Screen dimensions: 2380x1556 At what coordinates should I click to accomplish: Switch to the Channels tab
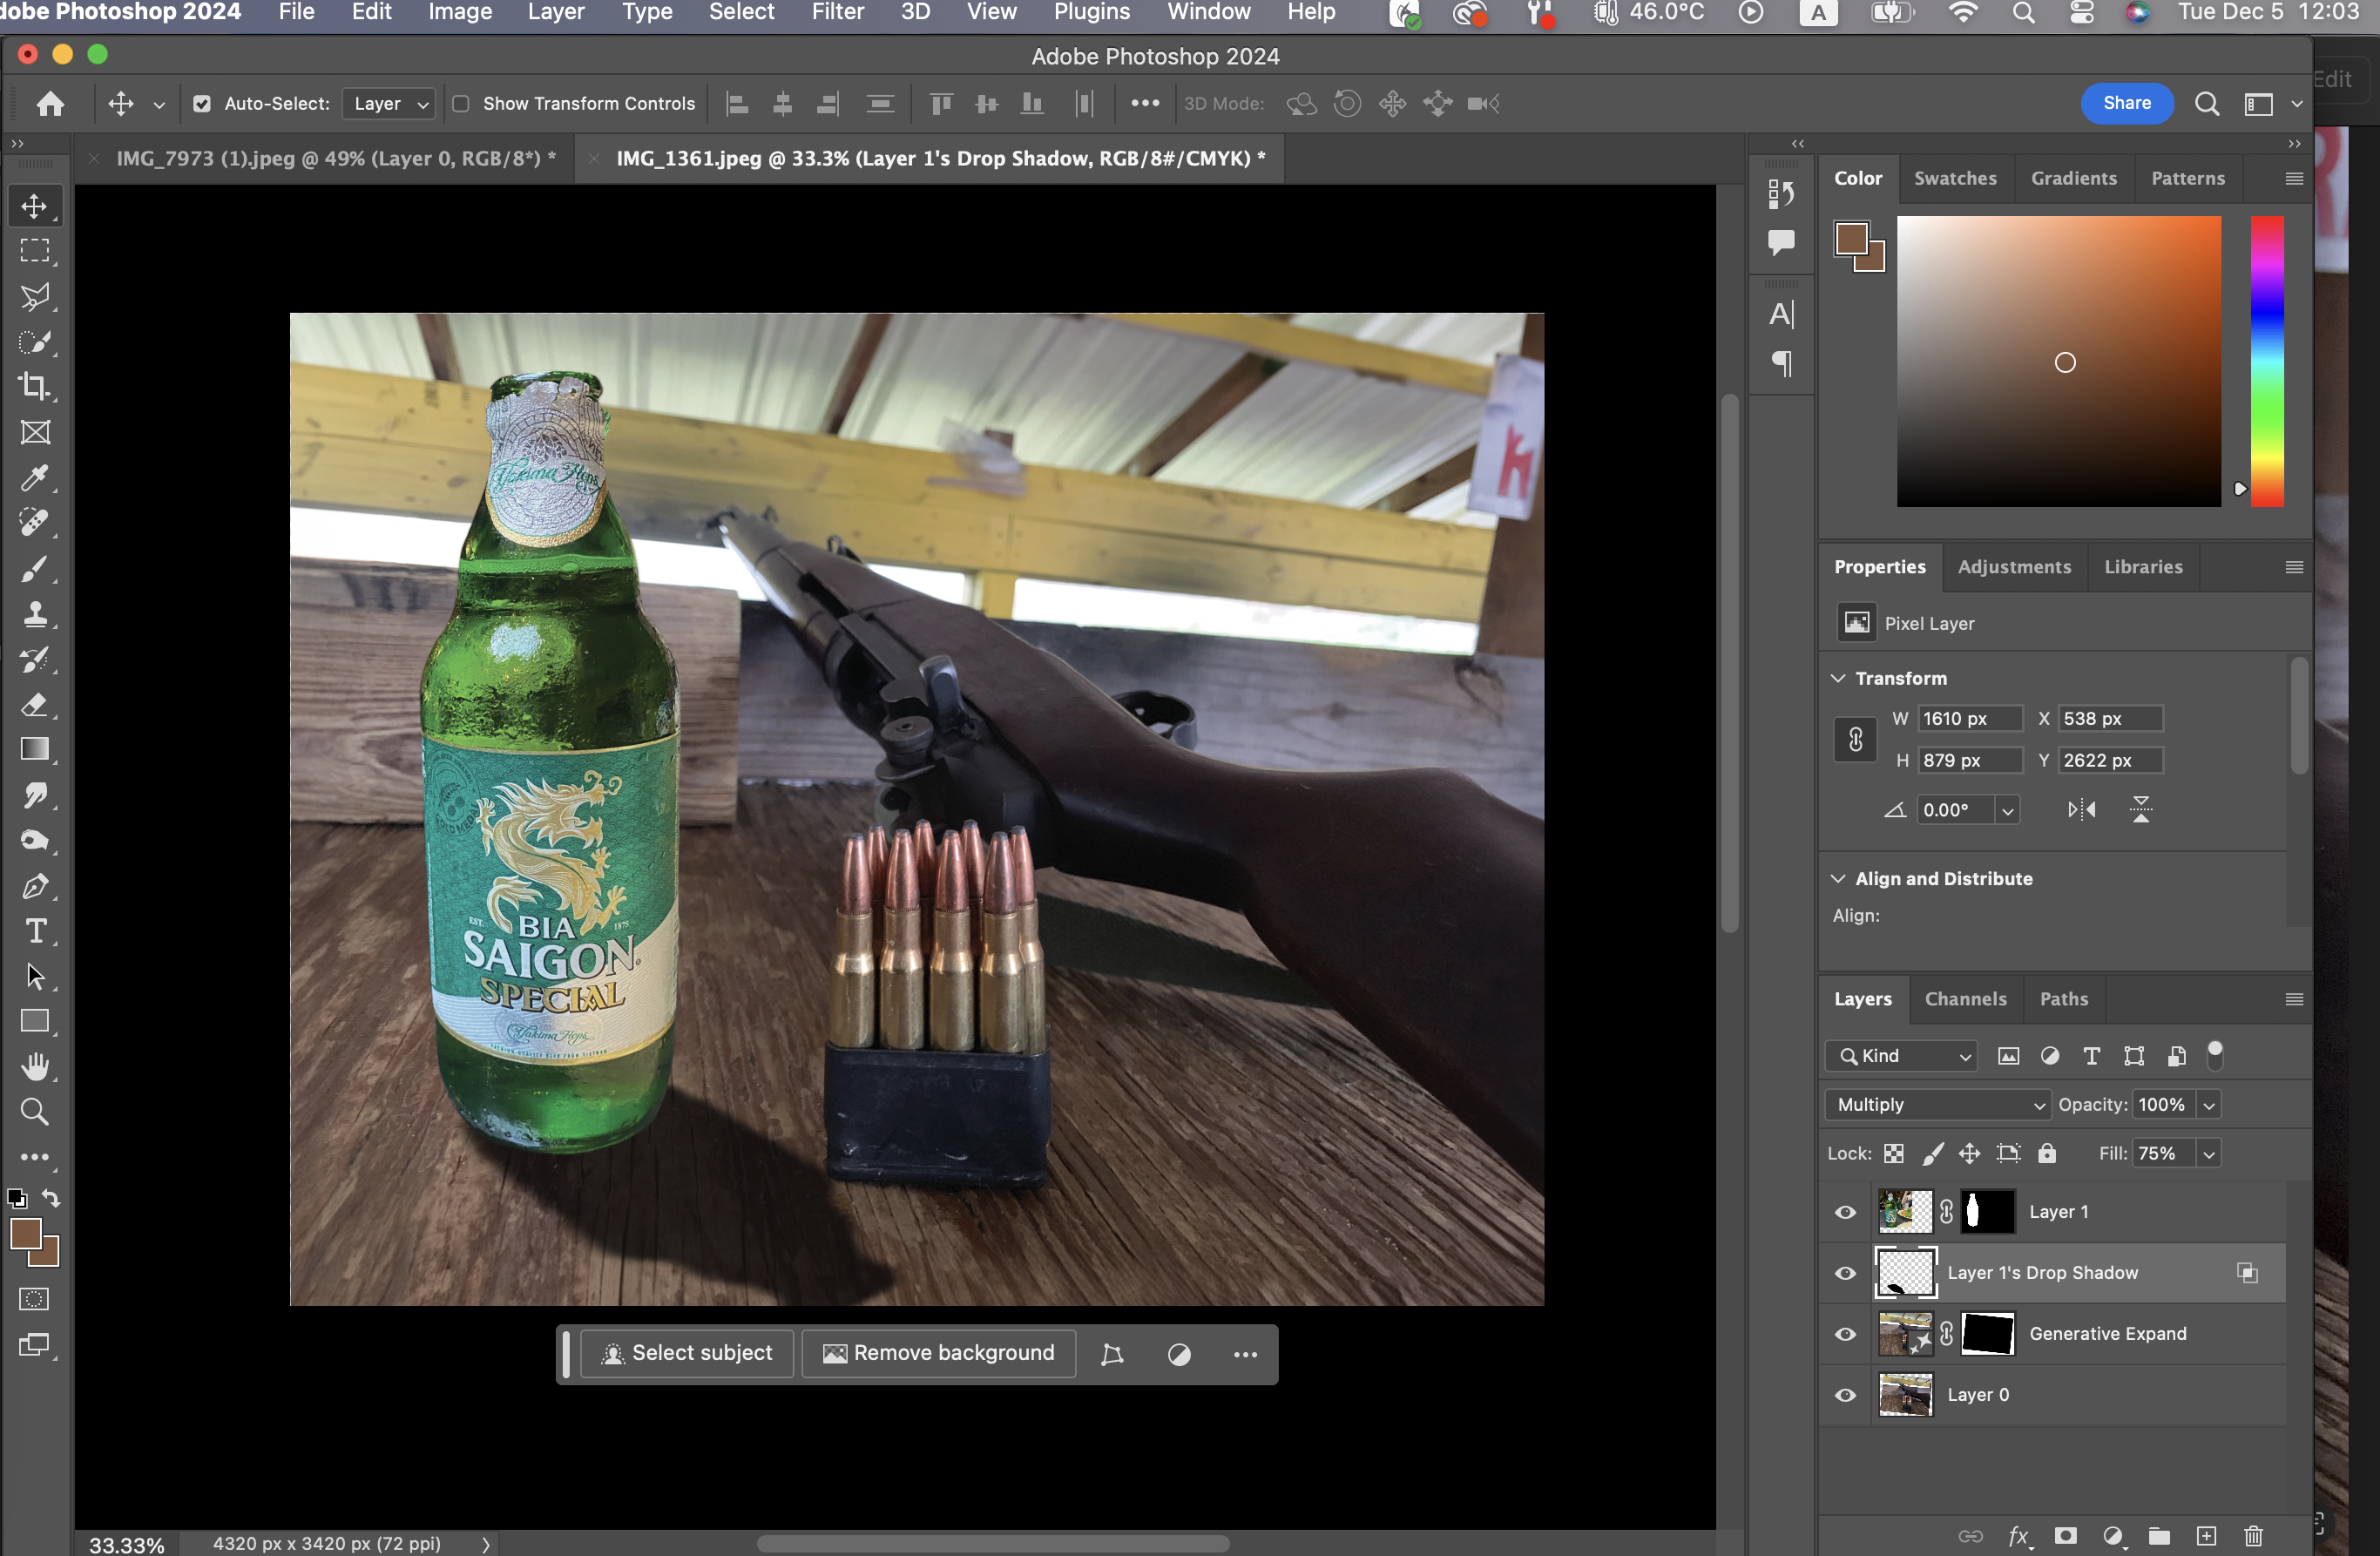coord(1965,999)
